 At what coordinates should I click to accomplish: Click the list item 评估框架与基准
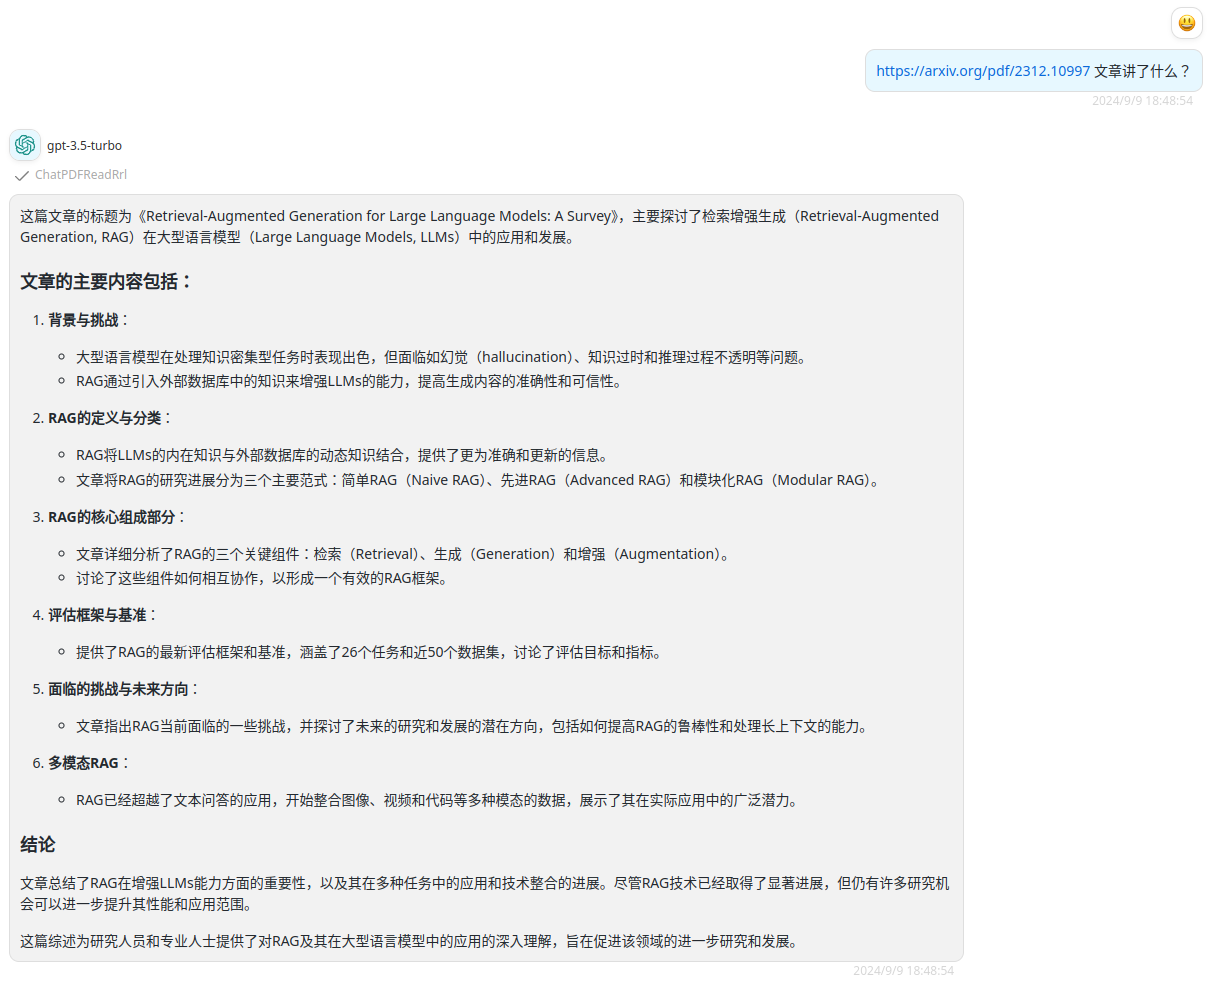97,615
